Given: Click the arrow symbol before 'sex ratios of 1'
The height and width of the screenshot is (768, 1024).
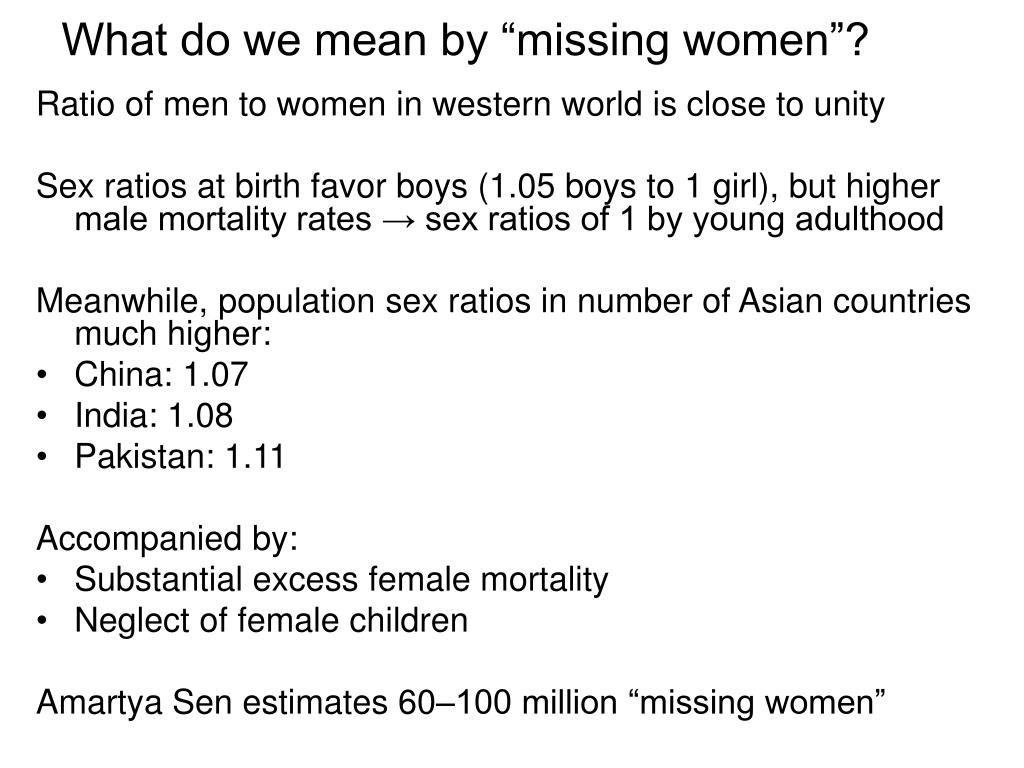Looking at the screenshot, I should pos(398,221).
